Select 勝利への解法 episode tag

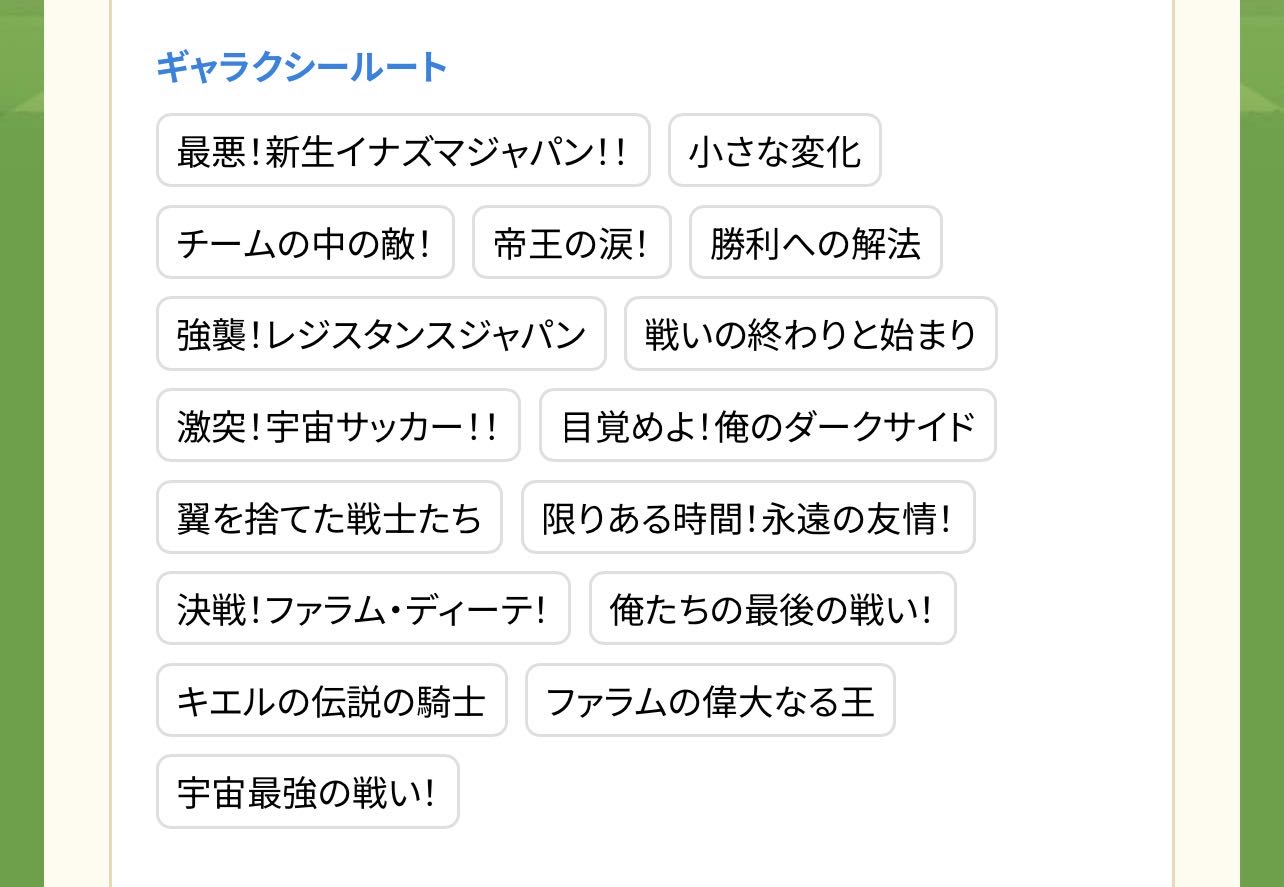click(815, 242)
